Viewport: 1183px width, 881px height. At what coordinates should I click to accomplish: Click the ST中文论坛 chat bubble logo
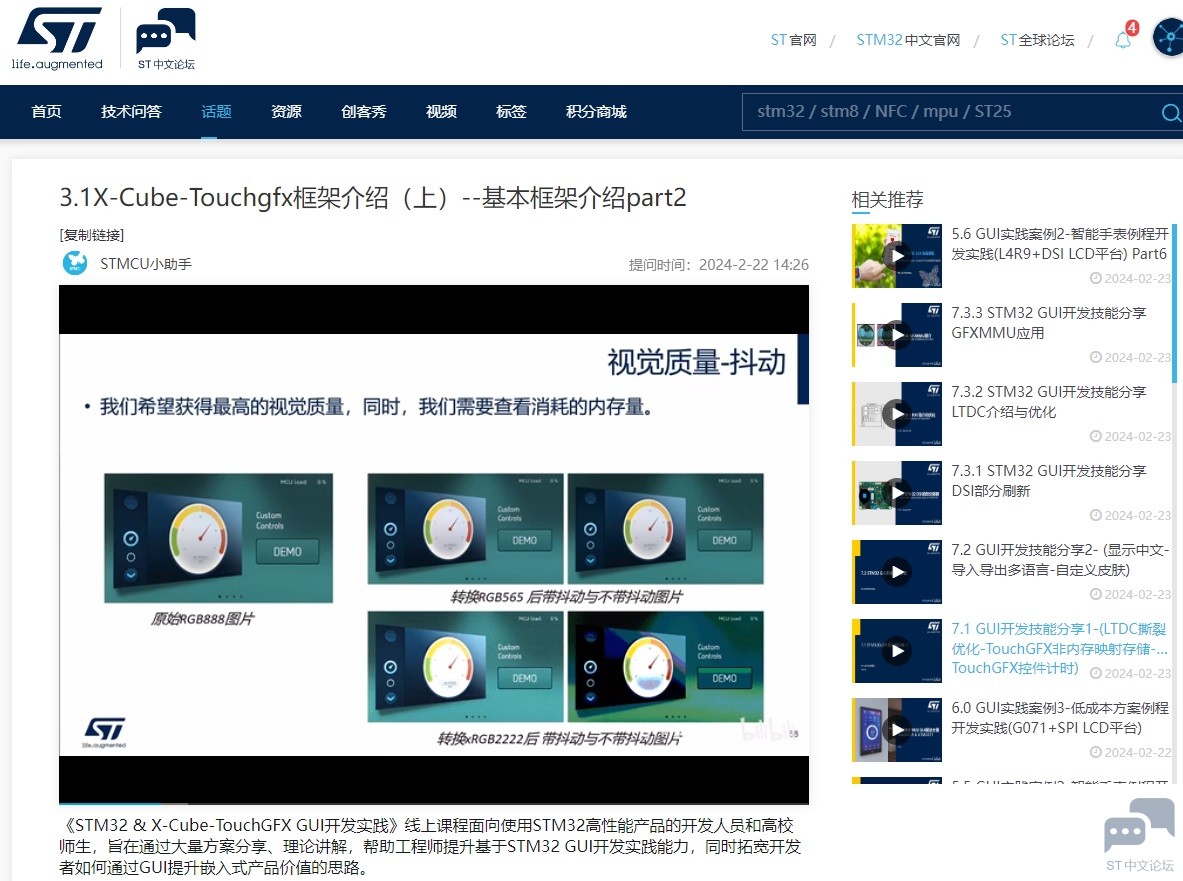[166, 38]
